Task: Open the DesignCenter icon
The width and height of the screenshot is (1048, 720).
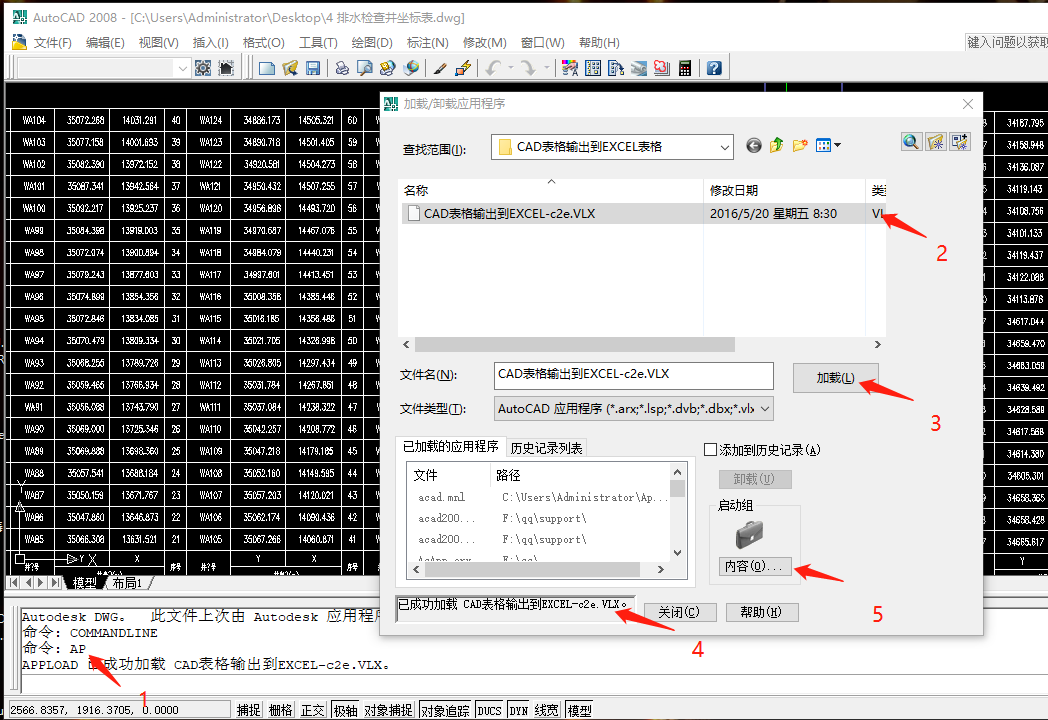Action: [593, 68]
